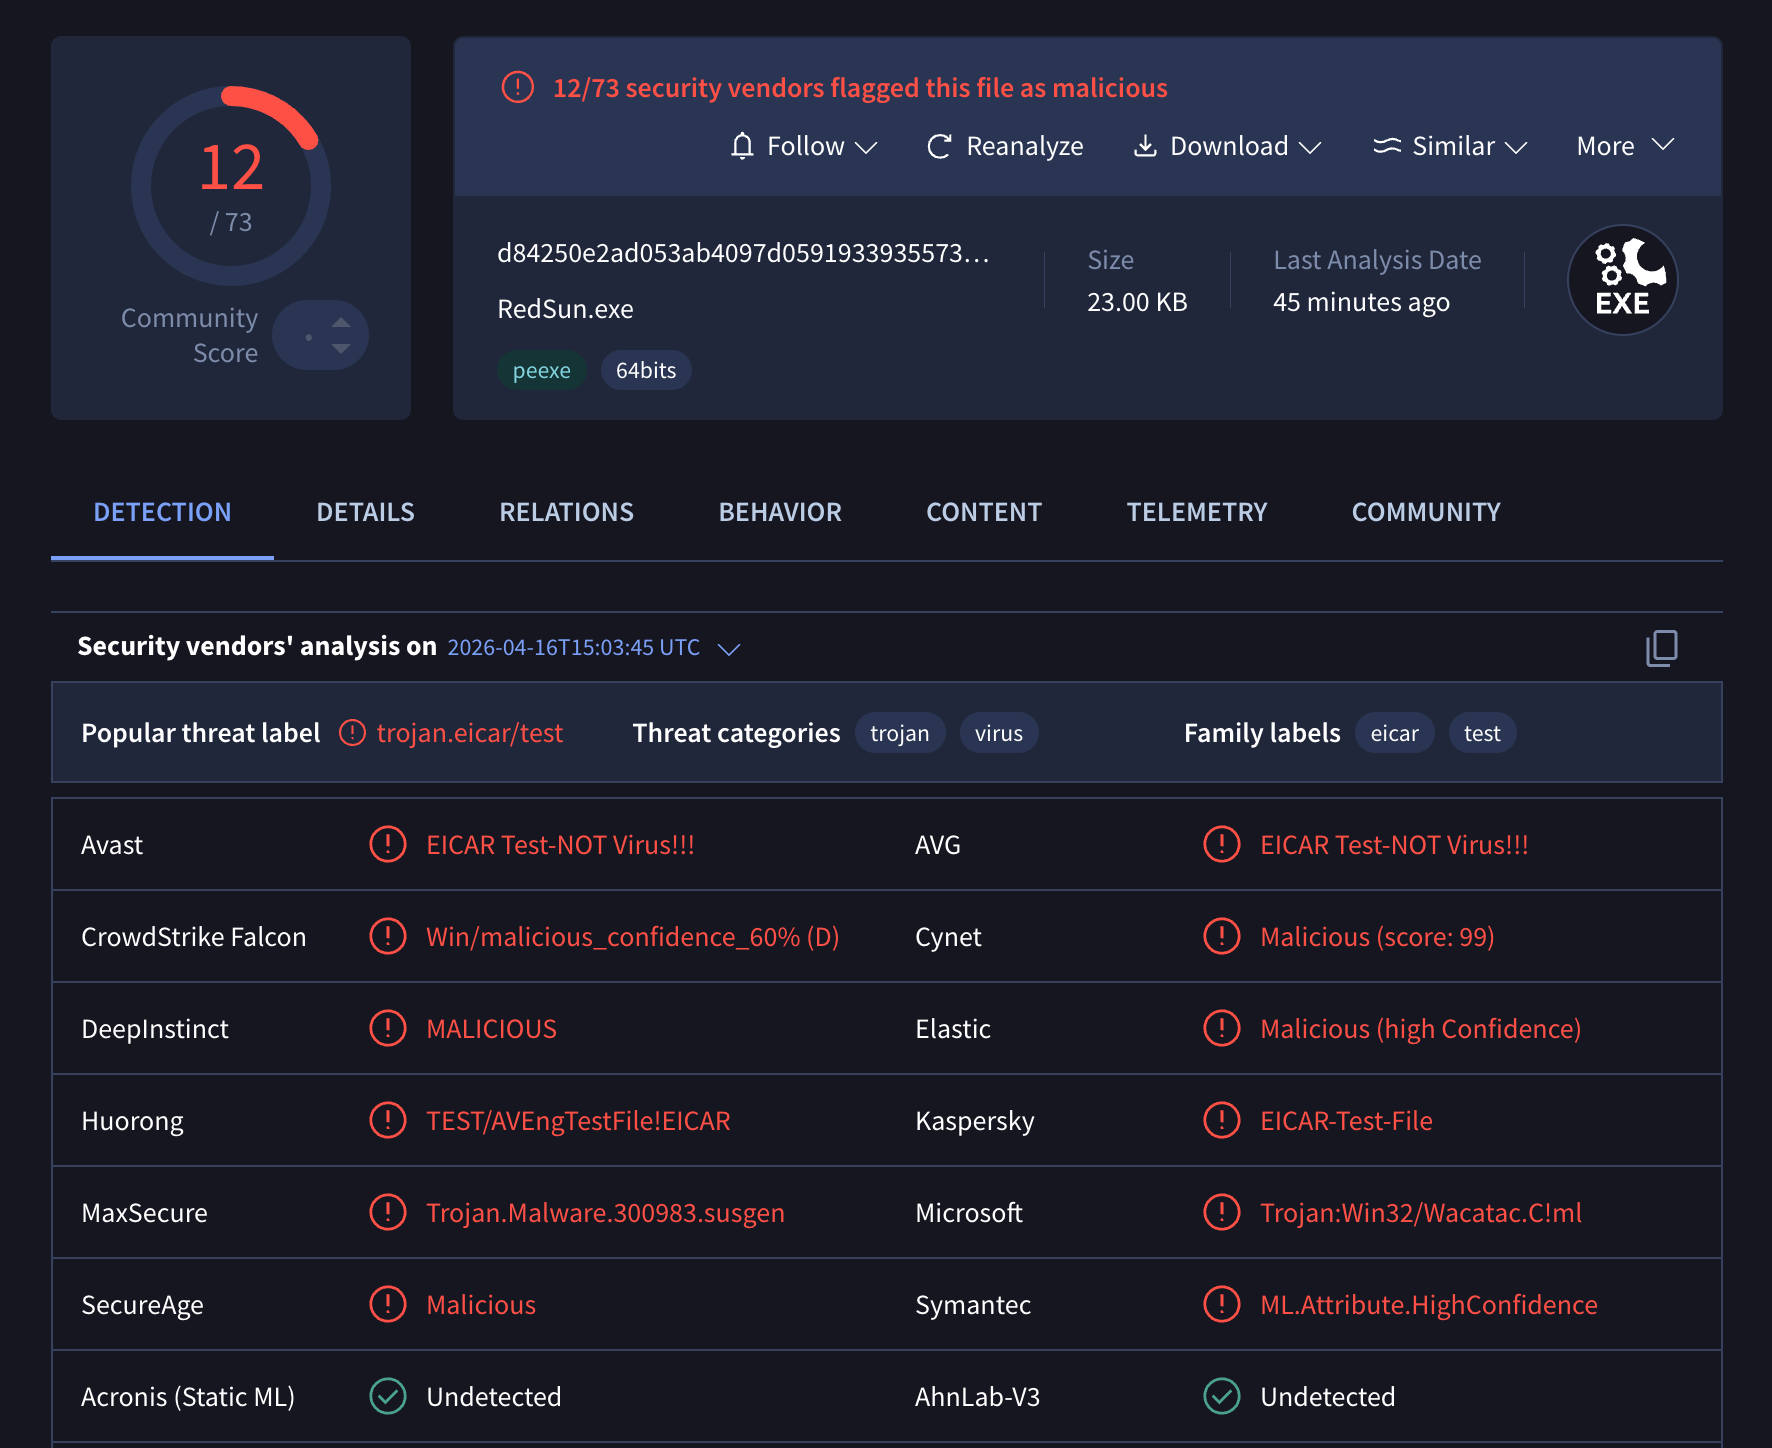The height and width of the screenshot is (1448, 1772).
Task: Click the 64bits tag
Action: (x=646, y=370)
